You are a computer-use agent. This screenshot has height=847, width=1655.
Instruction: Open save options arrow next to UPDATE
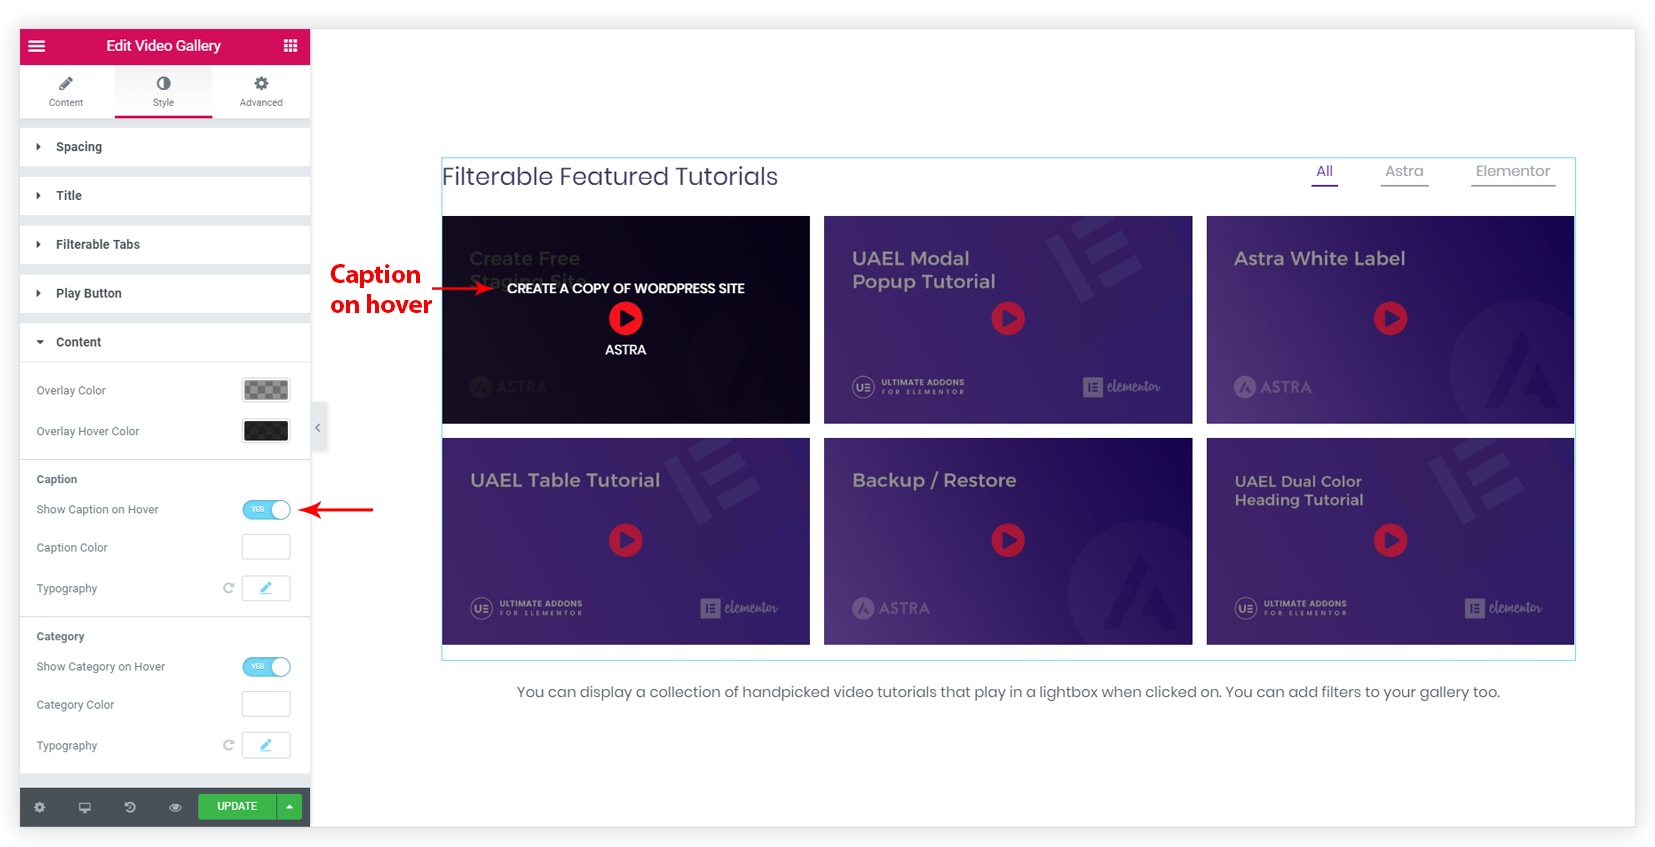[289, 807]
